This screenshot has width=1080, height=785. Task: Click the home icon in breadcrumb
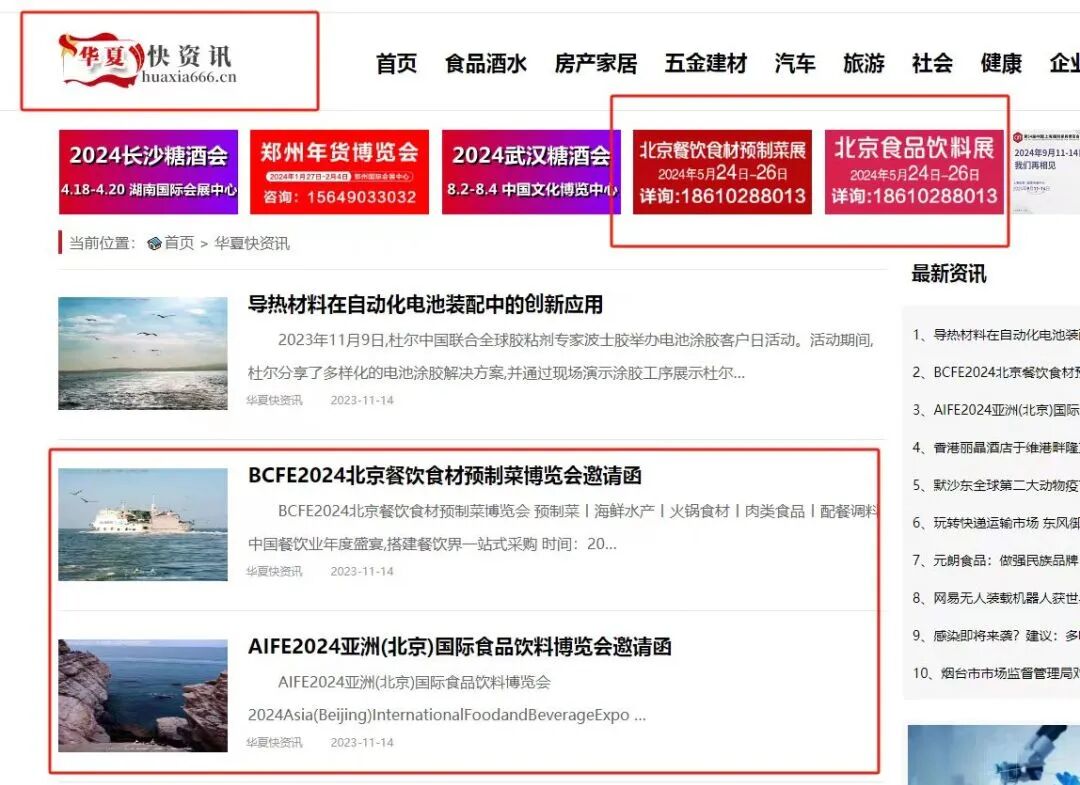[154, 243]
